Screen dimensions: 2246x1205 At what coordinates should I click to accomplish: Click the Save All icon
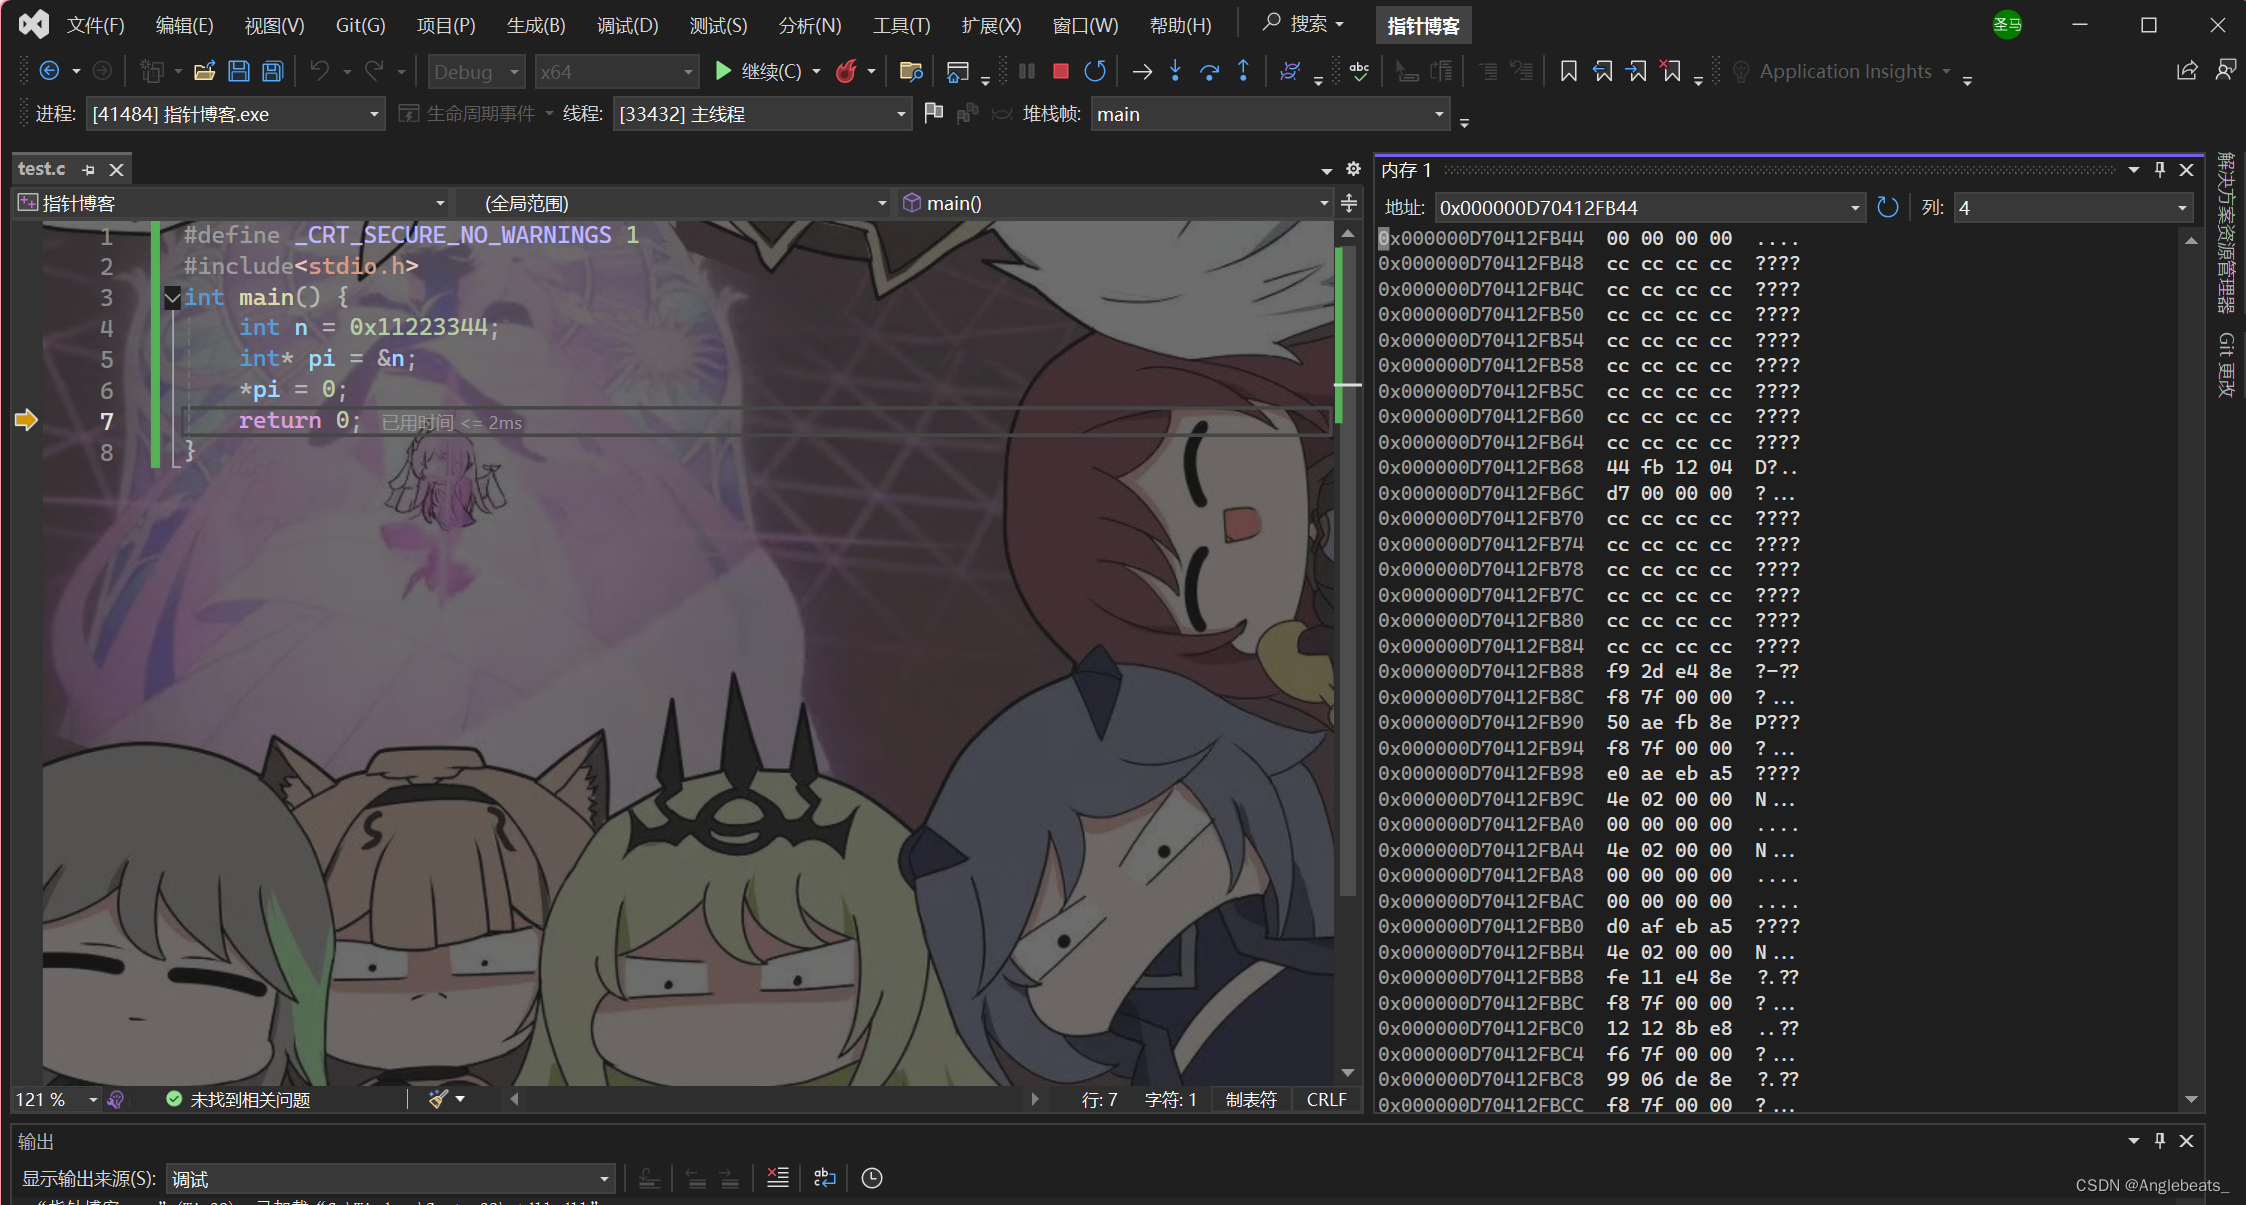point(272,71)
